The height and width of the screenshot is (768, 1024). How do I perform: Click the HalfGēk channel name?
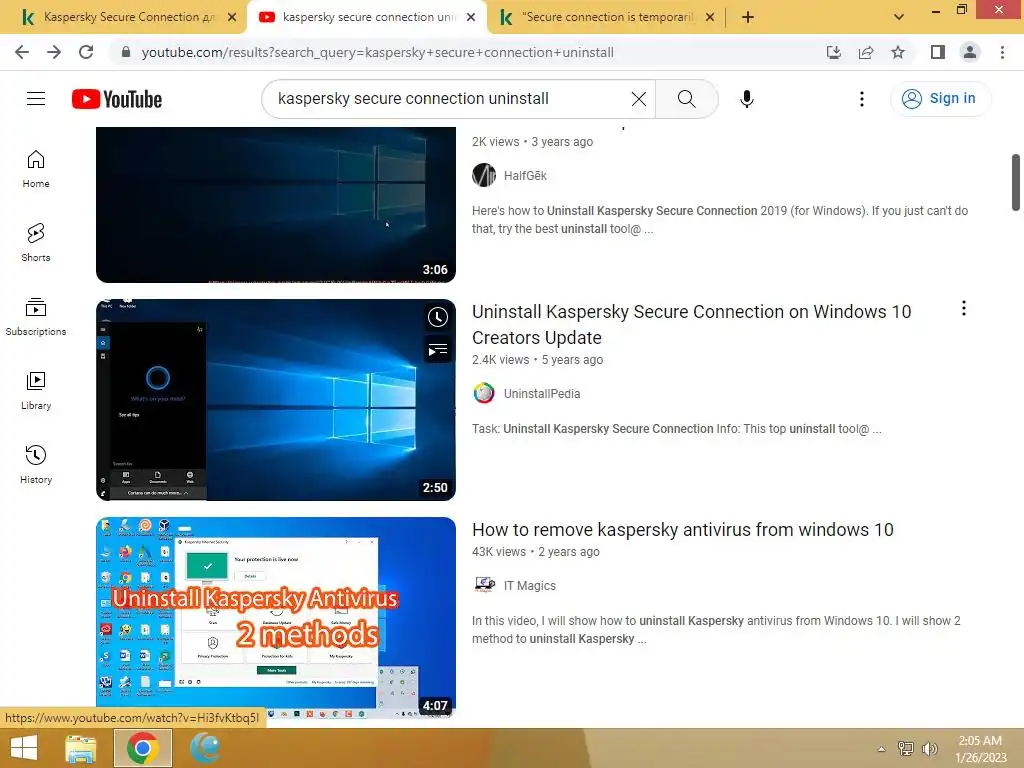[525, 176]
